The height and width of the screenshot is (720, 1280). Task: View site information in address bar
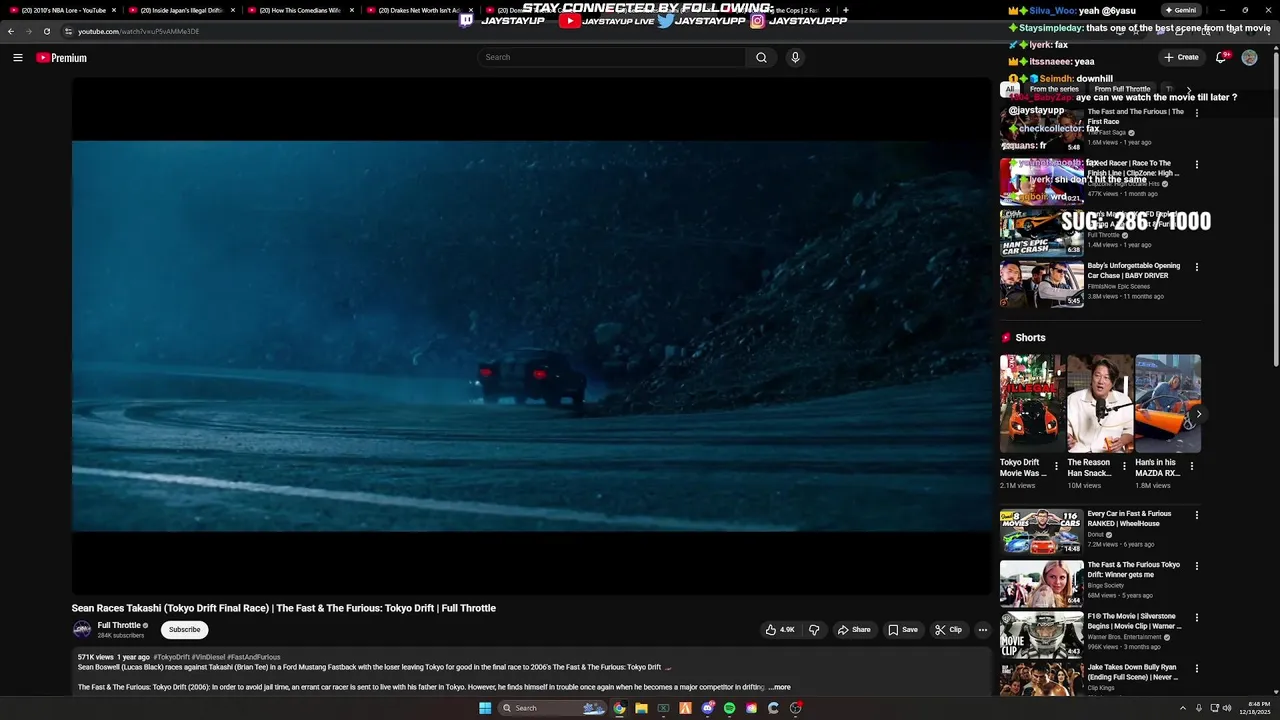tap(68, 31)
